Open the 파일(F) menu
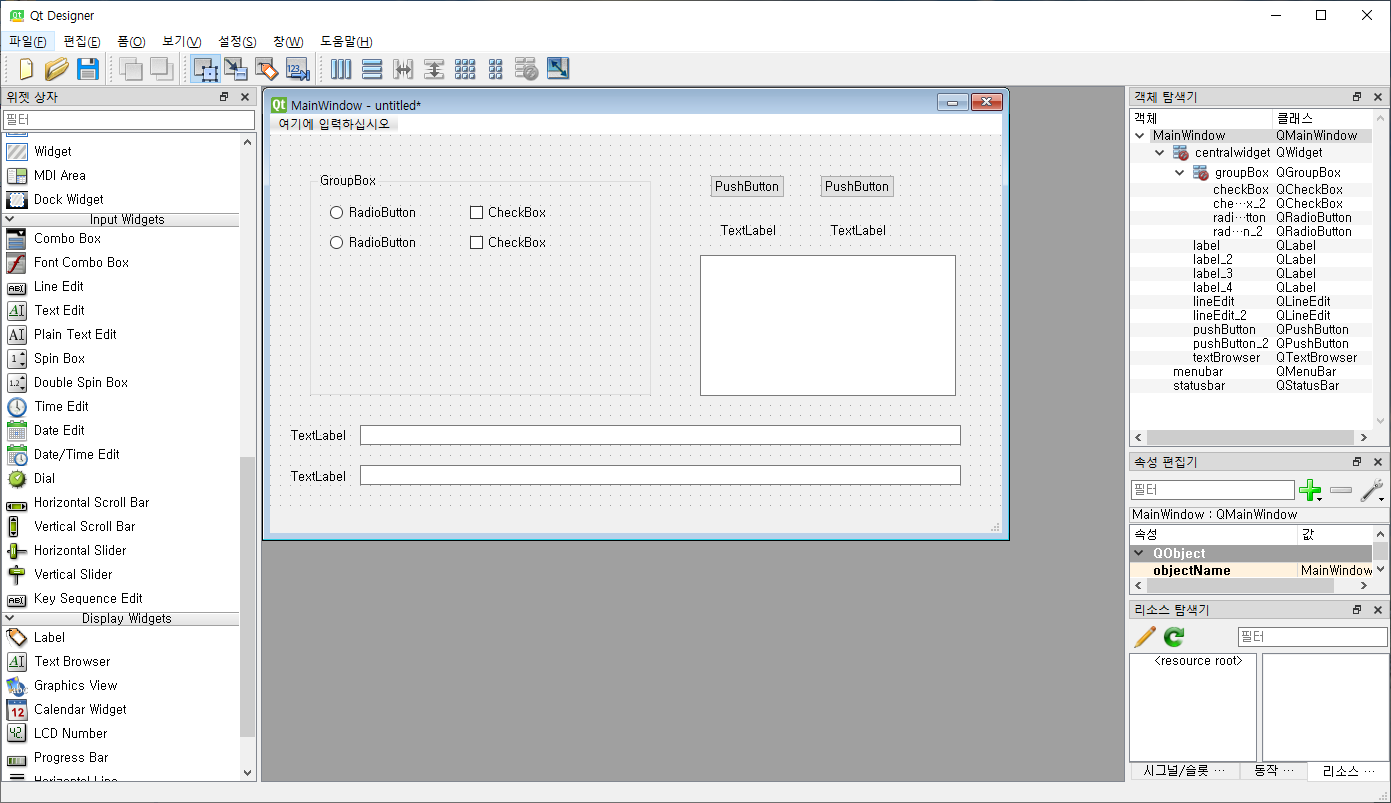 tap(27, 41)
